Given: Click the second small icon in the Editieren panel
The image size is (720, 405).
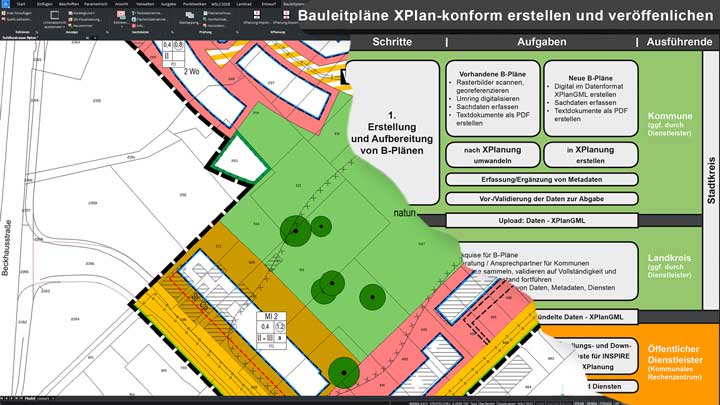Looking at the screenshot, I should pyautogui.click(x=3, y=19).
